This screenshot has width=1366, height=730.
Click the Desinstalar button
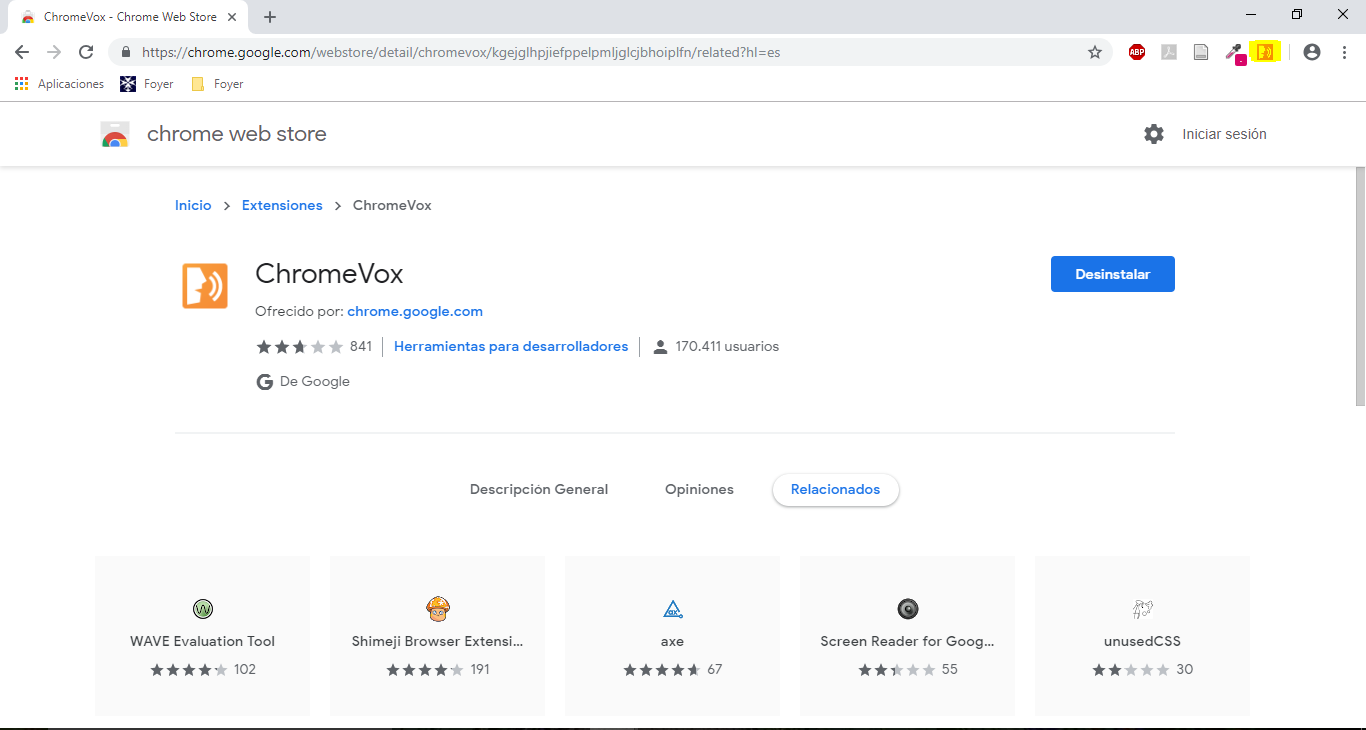1112,273
